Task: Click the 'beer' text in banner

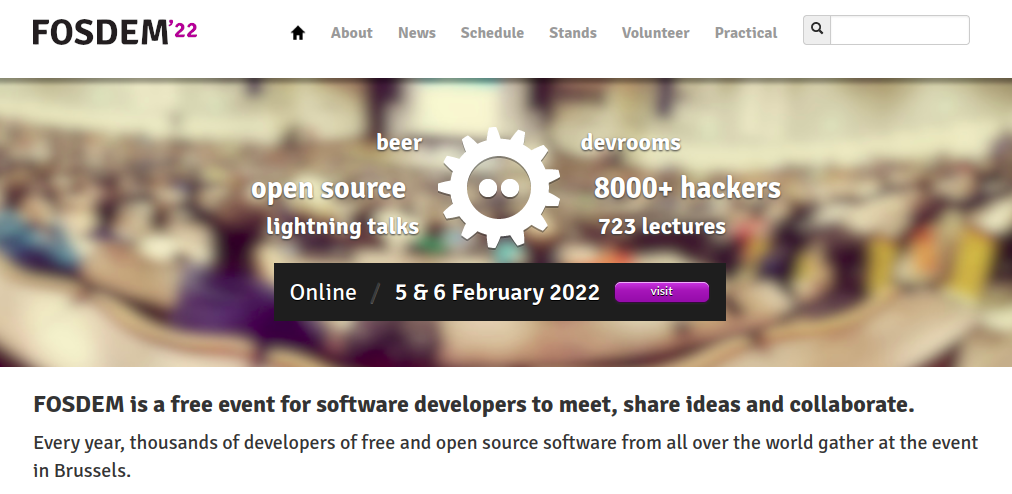Action: (x=399, y=142)
